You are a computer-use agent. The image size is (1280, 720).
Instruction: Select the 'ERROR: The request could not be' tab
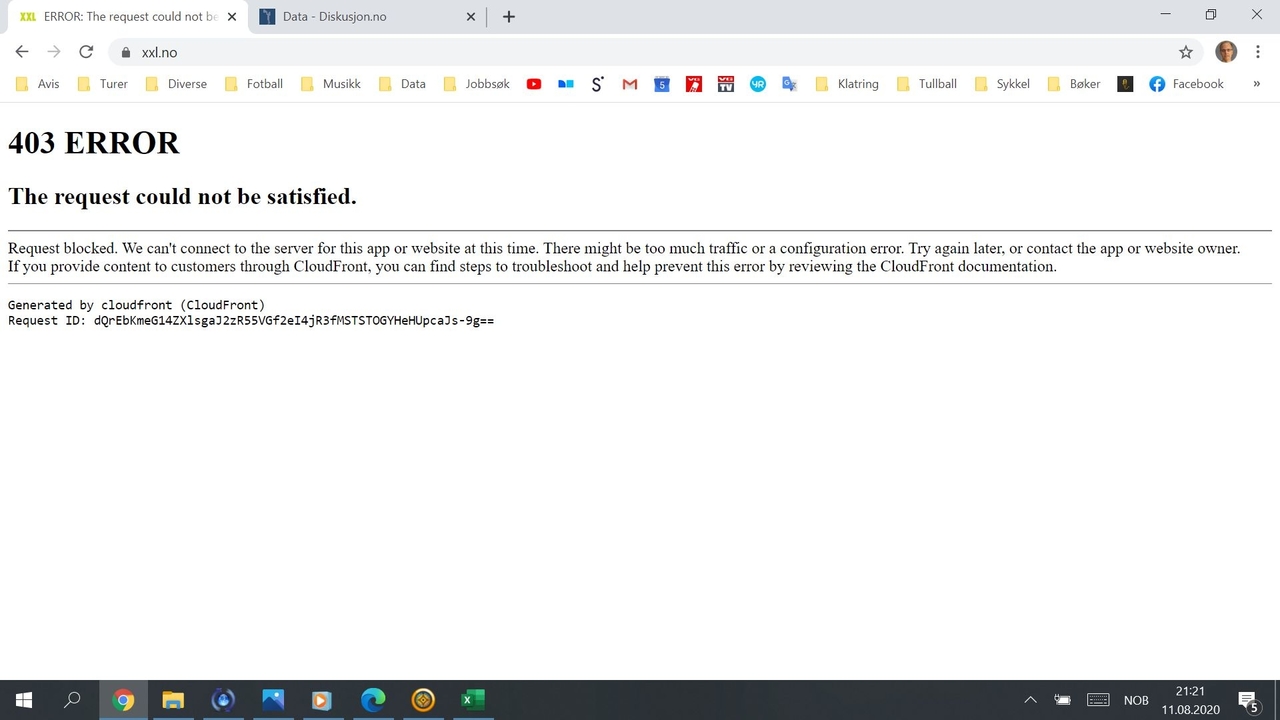tap(128, 16)
